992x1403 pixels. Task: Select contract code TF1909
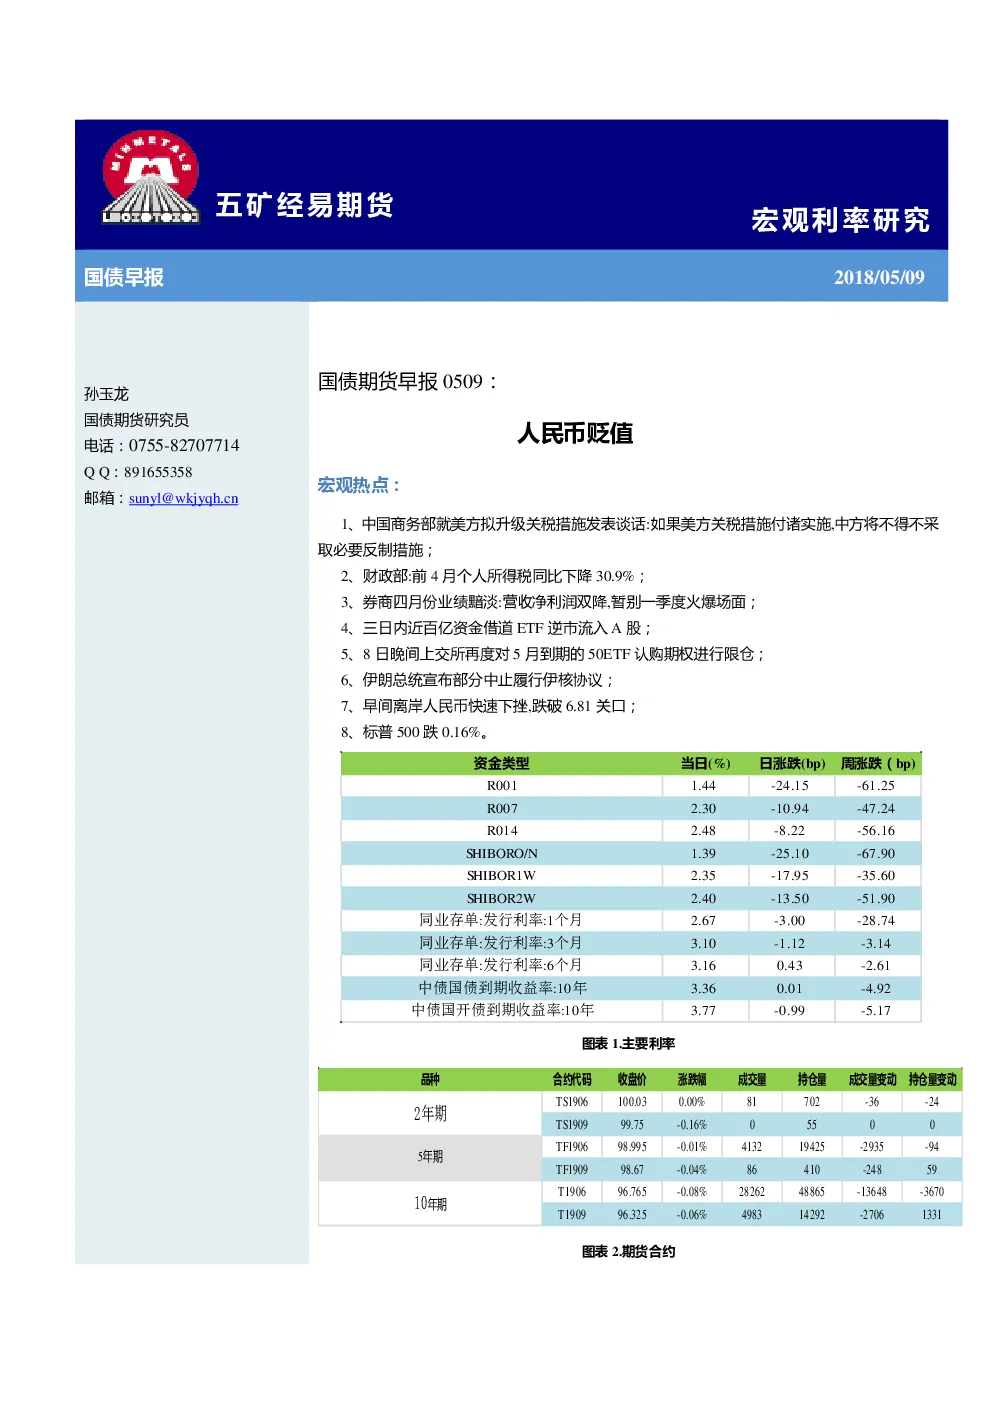click(572, 1170)
